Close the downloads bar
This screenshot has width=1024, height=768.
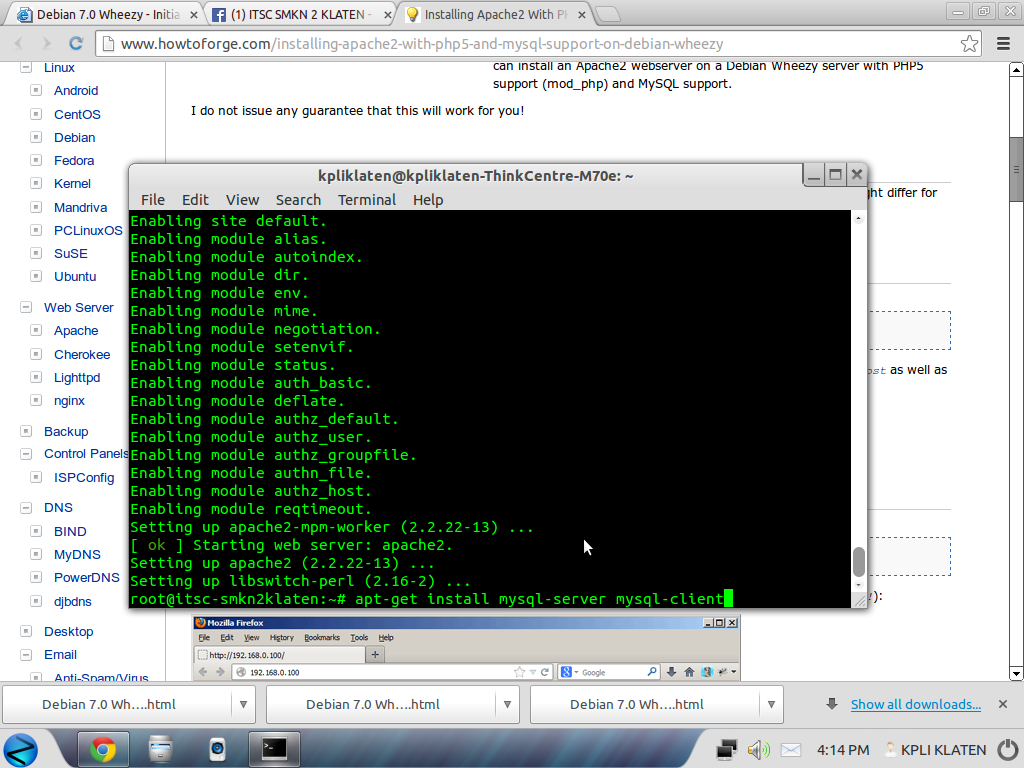(x=1003, y=704)
